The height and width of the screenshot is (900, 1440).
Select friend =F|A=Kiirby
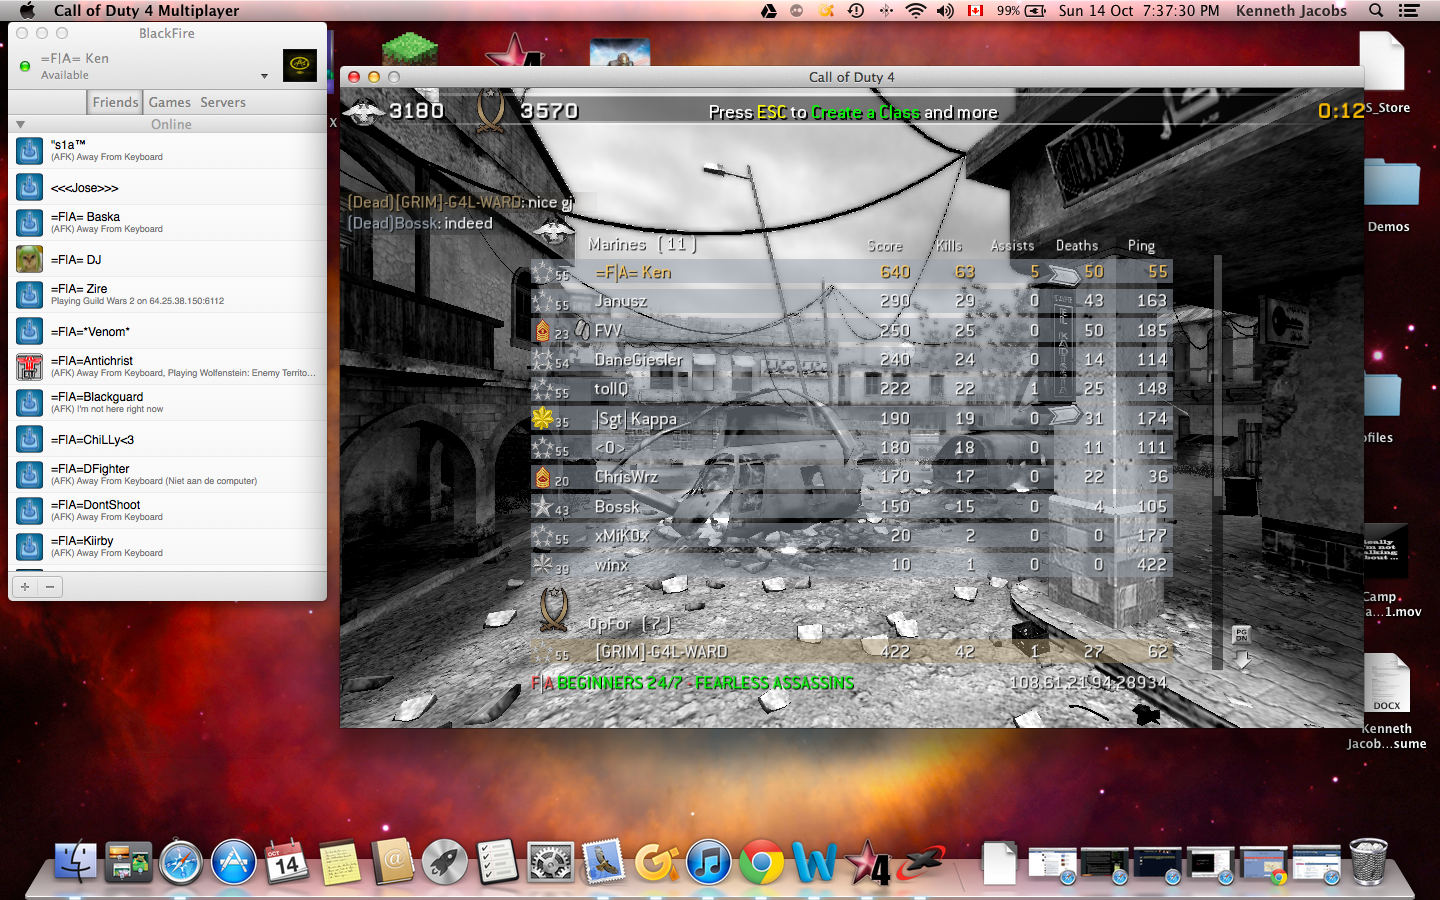[168, 547]
